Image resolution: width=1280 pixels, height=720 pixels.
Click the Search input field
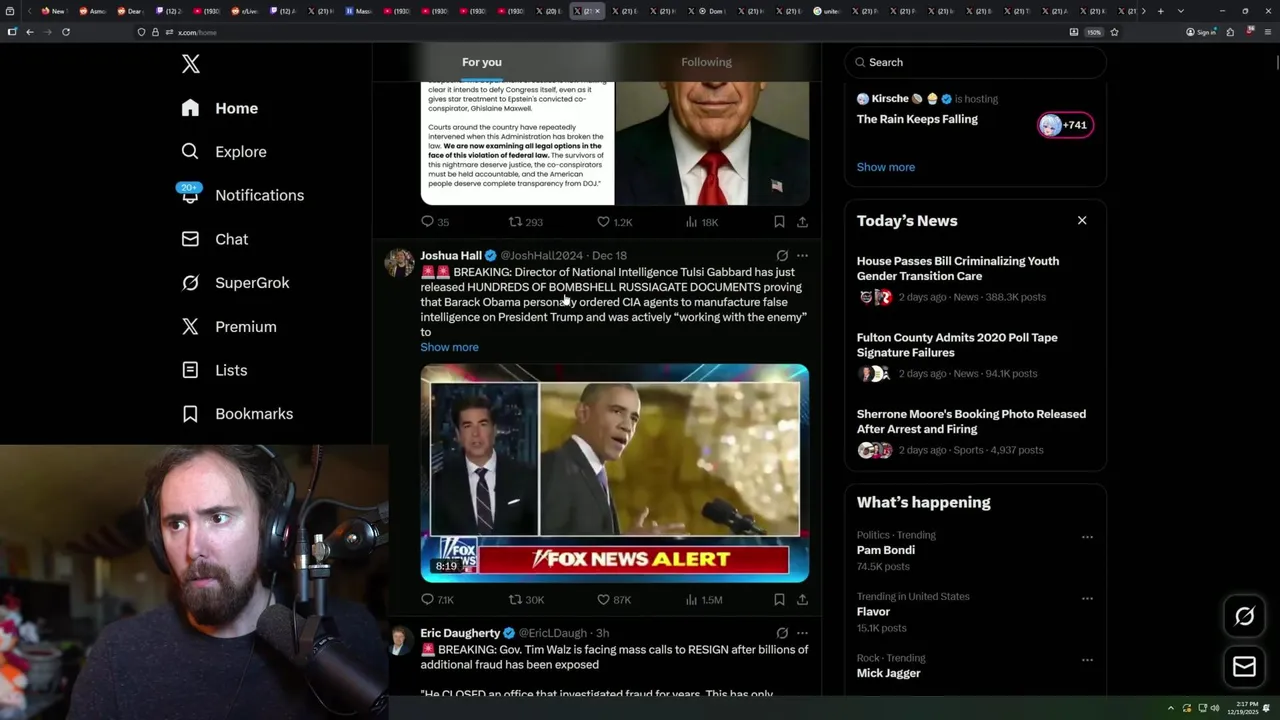point(975,62)
